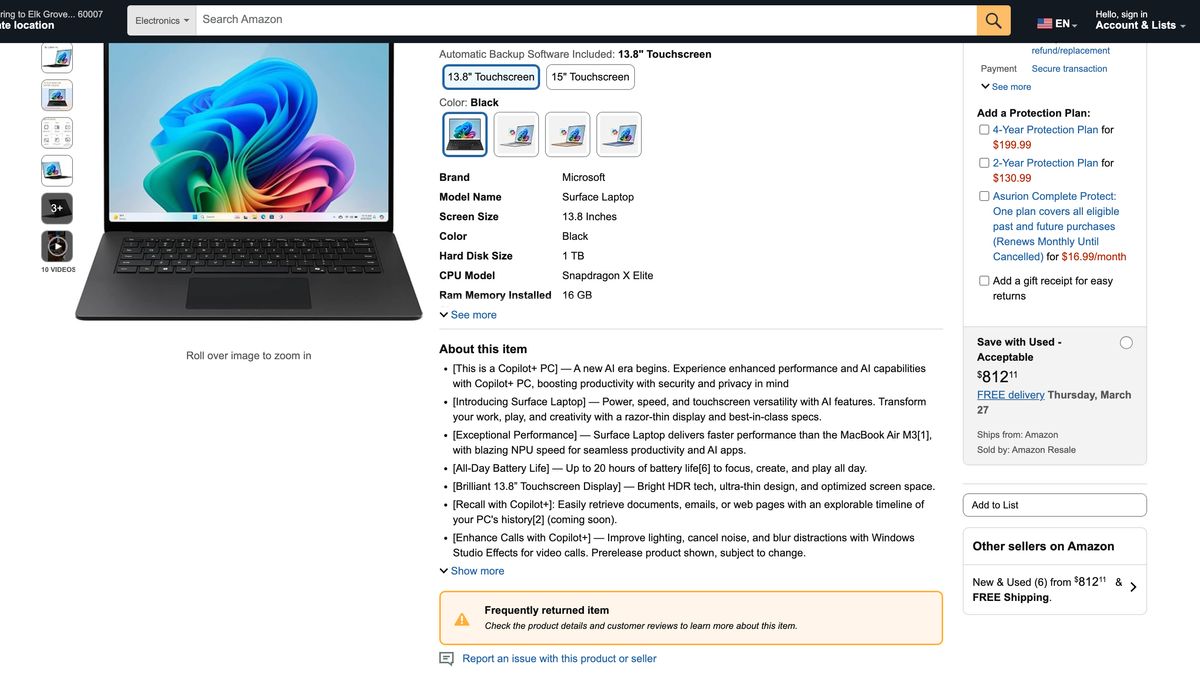The height and width of the screenshot is (675, 1200).
Task: Enable the gift receipt checkbox
Action: coord(984,281)
